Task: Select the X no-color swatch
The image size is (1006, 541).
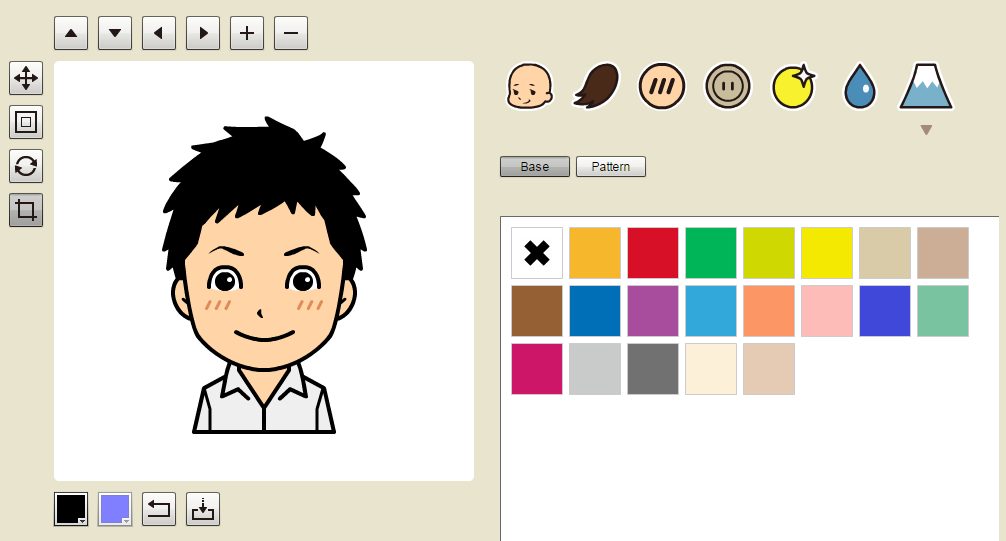Action: [x=537, y=253]
